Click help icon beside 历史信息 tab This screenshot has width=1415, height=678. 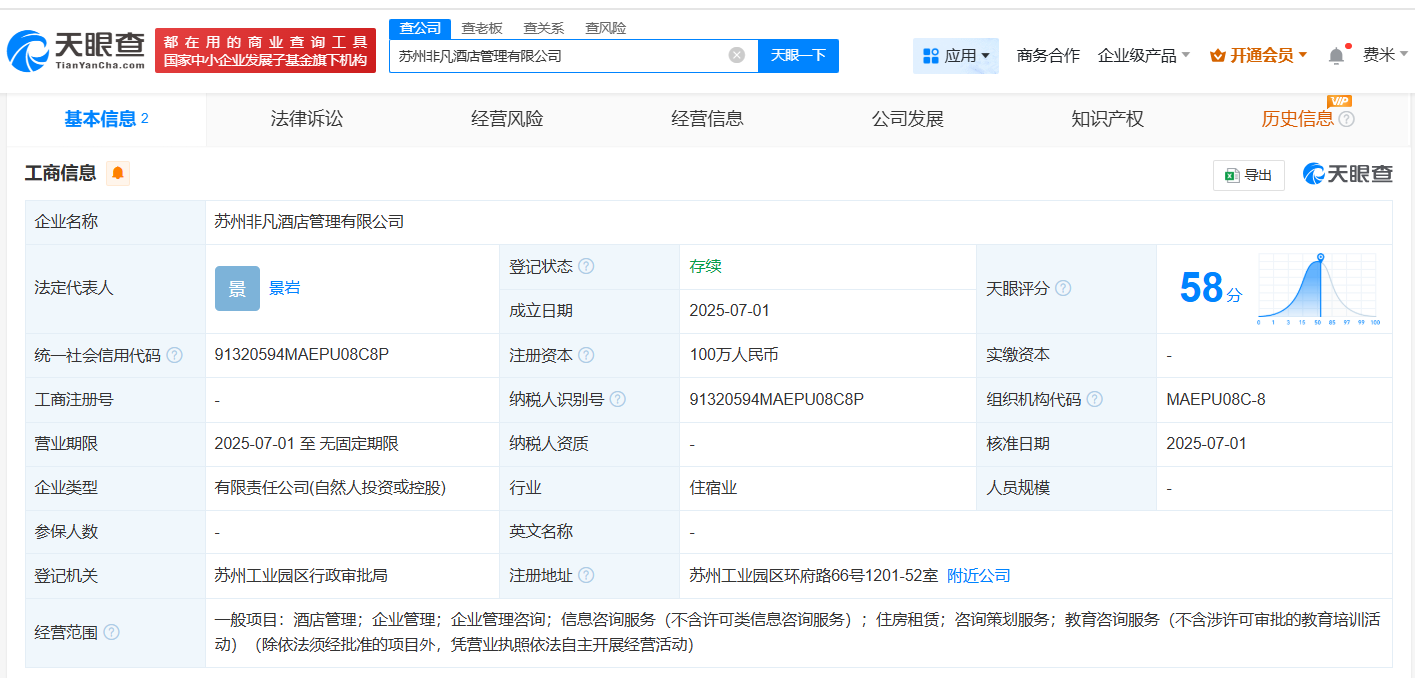click(1347, 120)
